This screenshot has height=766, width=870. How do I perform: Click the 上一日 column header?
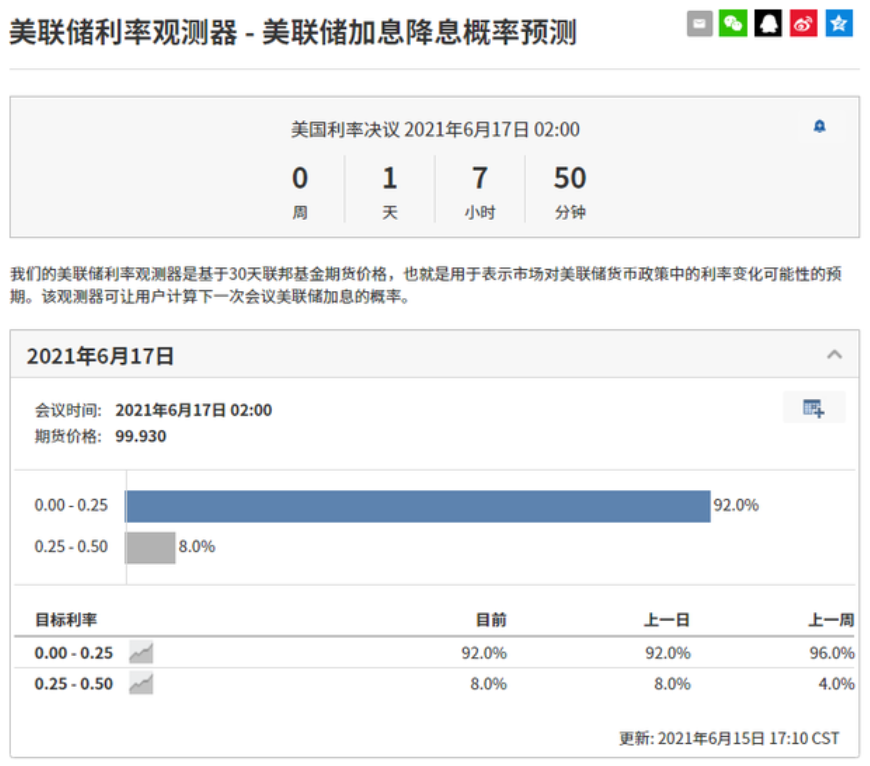pyautogui.click(x=666, y=619)
